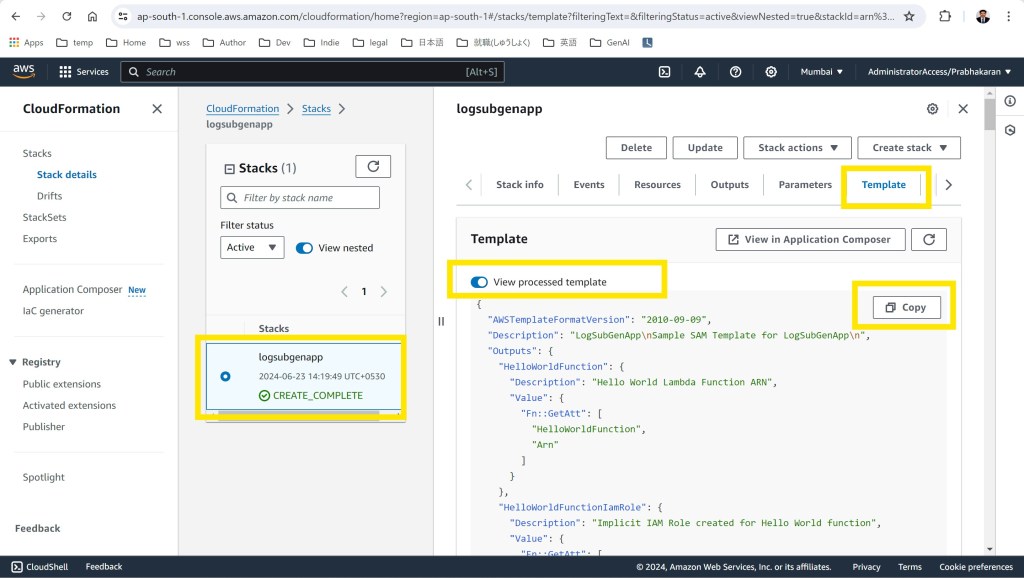Open the CloudShell terminal icon in the top bar

coord(664,72)
